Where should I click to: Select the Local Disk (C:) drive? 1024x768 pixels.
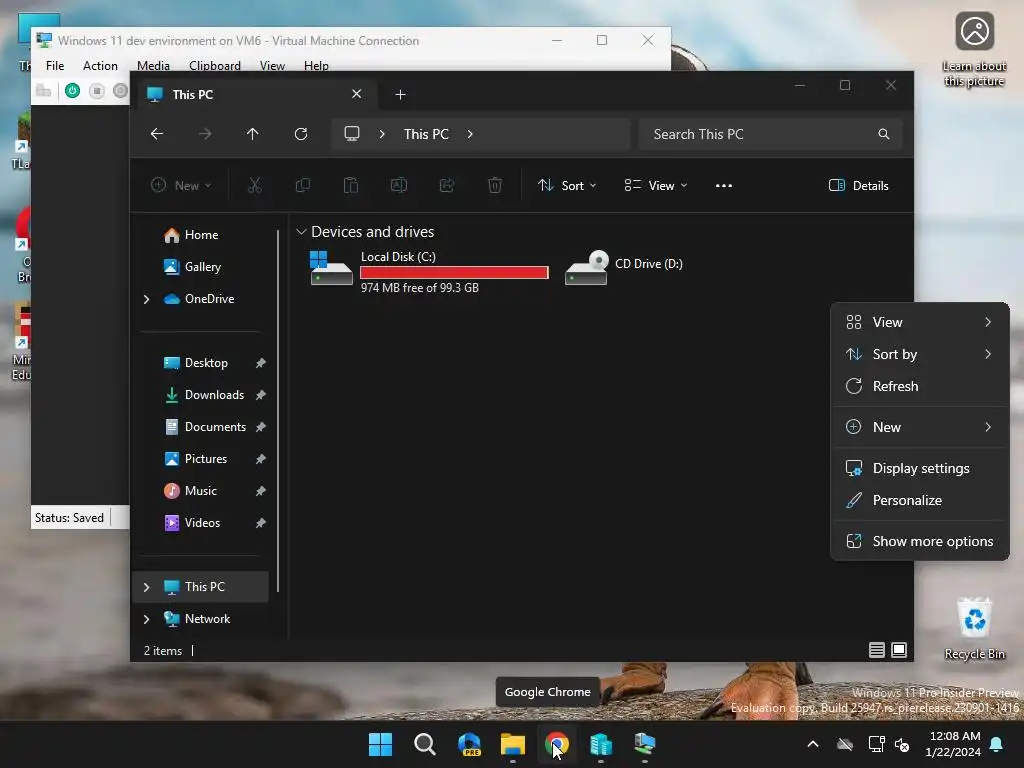pos(429,271)
